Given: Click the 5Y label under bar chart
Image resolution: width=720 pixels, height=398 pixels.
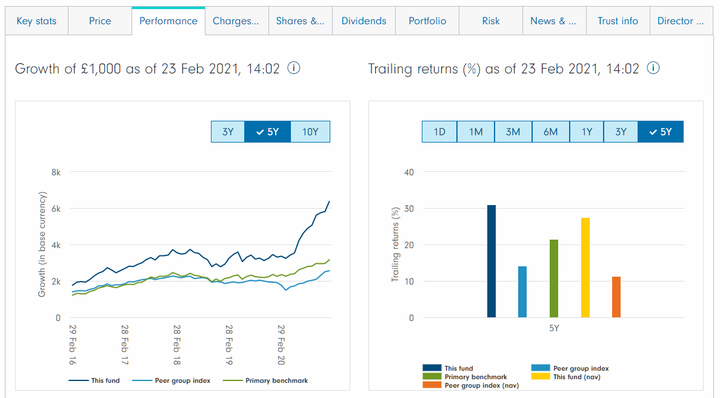Looking at the screenshot, I should click(554, 328).
